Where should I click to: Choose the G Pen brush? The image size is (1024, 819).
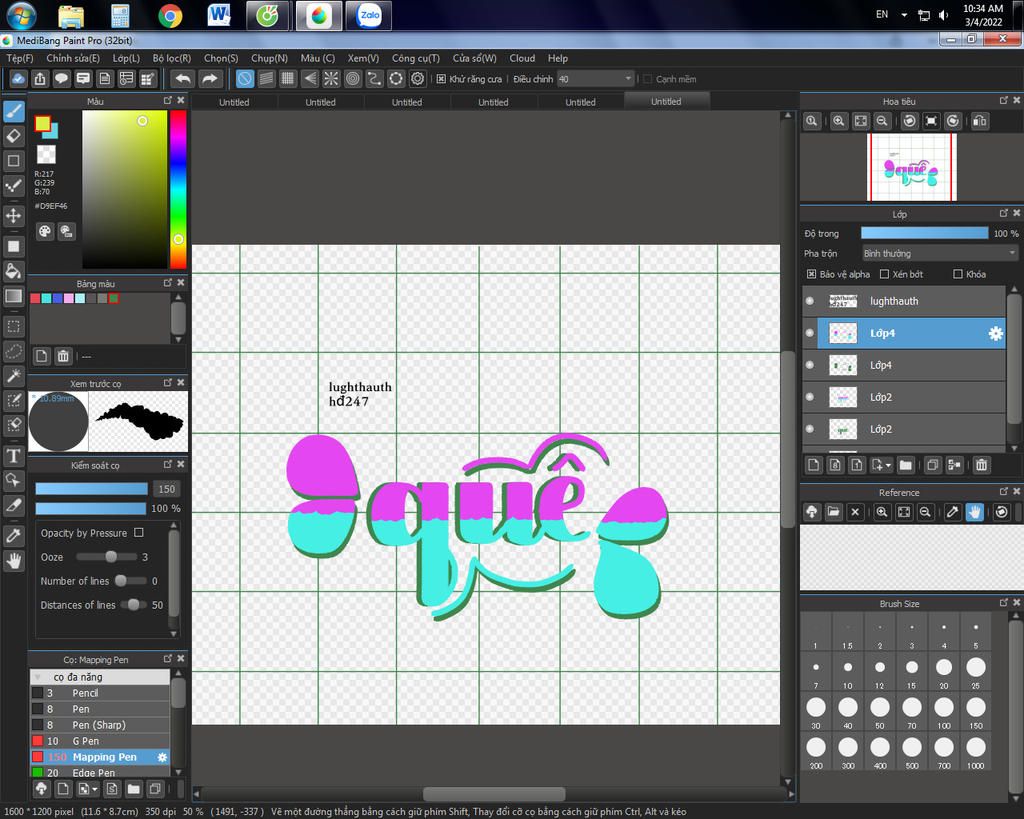[x=100, y=741]
